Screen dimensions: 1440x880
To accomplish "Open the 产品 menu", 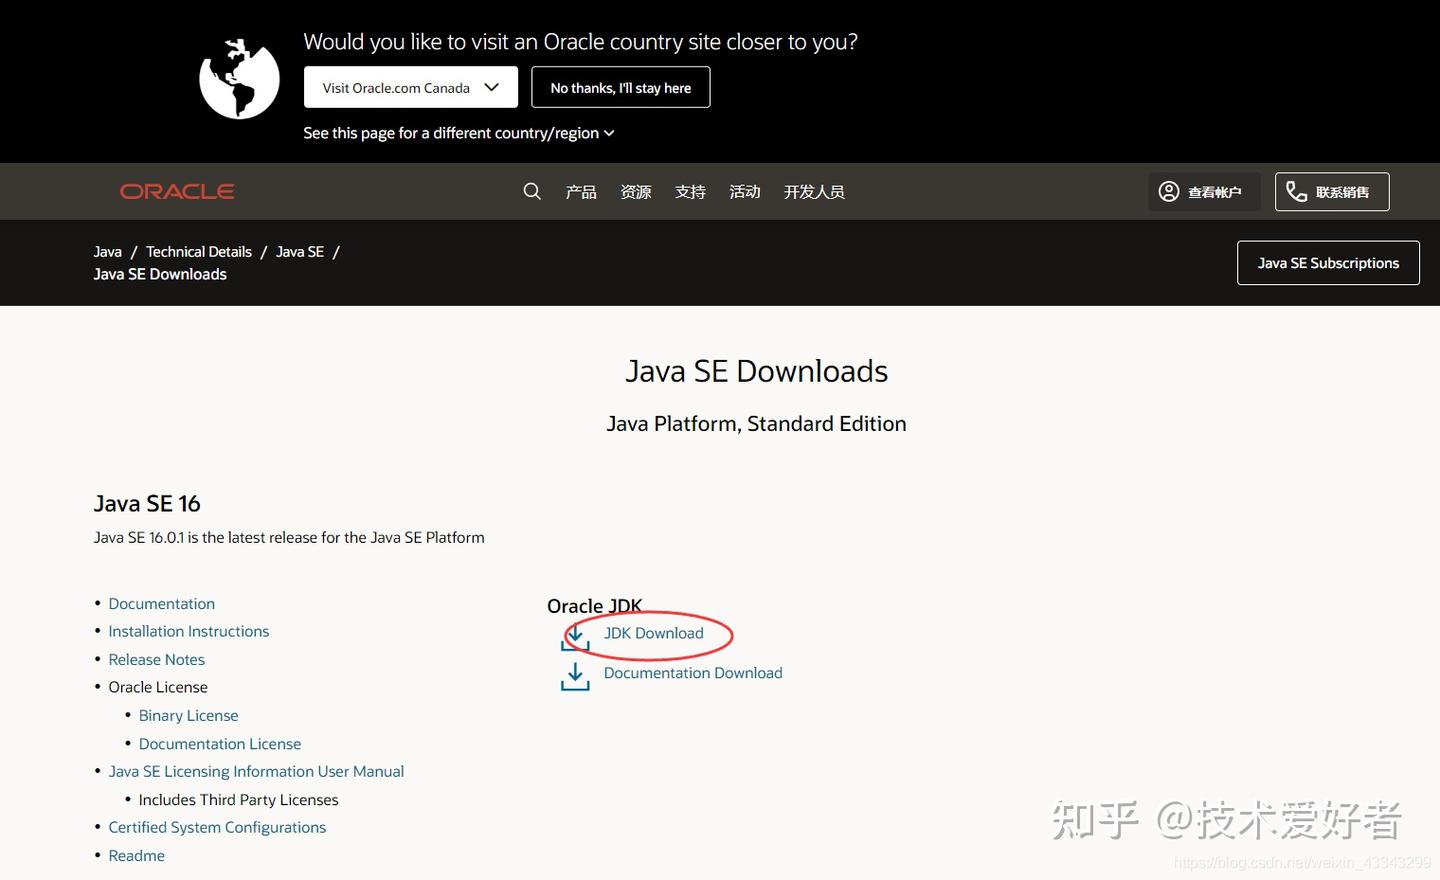I will click(580, 191).
